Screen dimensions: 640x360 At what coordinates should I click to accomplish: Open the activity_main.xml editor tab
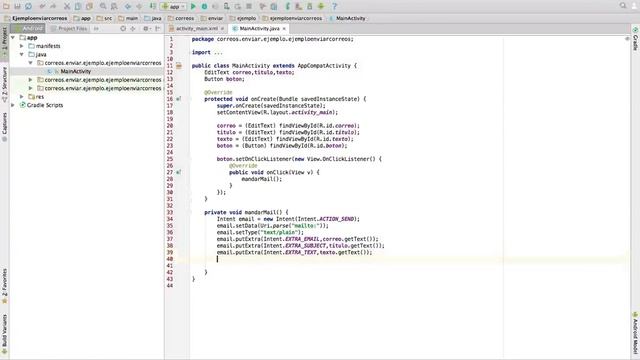(x=197, y=29)
